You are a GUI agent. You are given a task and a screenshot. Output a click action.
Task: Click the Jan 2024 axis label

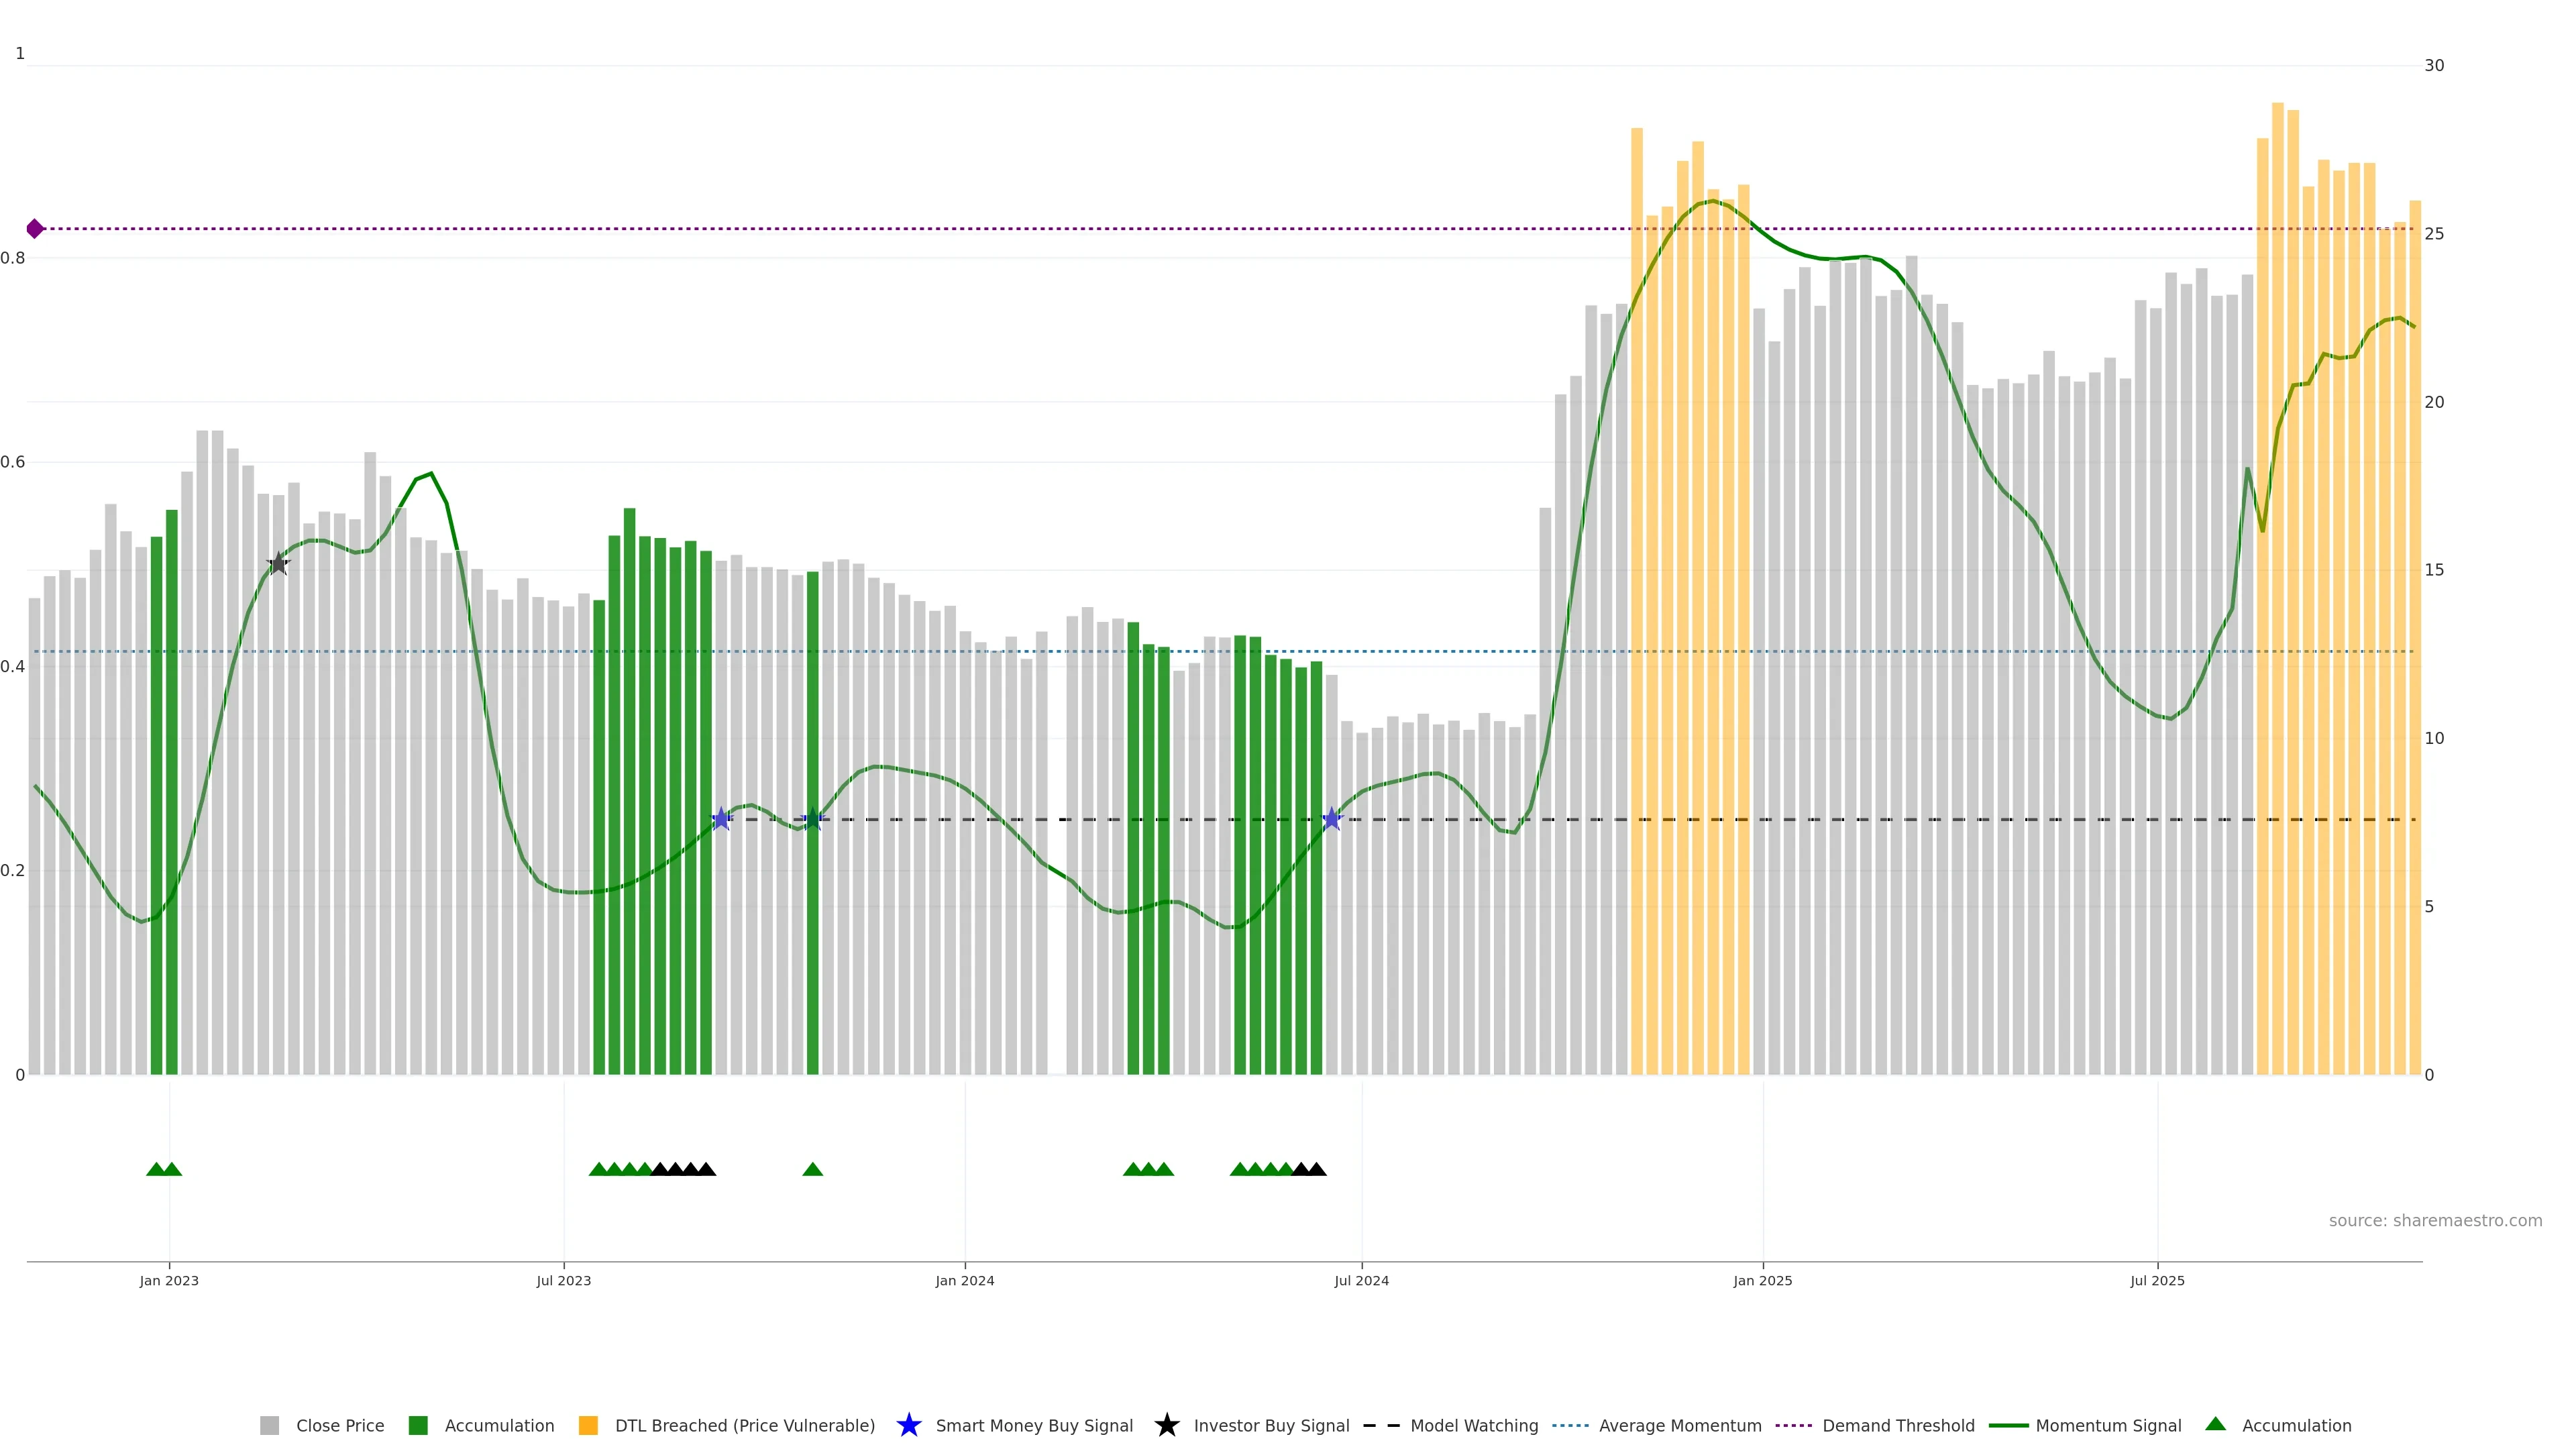tap(964, 1280)
